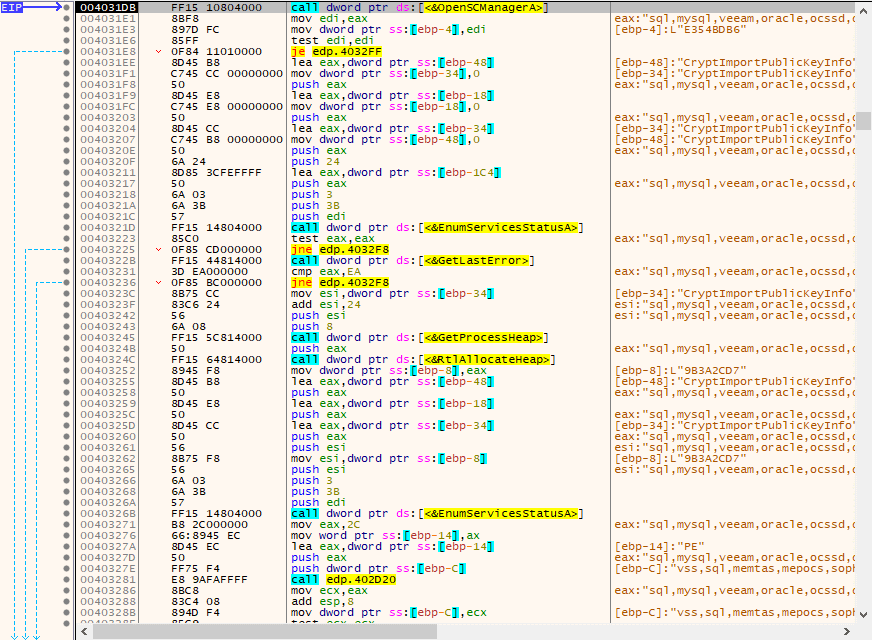Image resolution: width=872 pixels, height=640 pixels.
Task: Select 'lea eax,dword ptr ss:[ebp-1C4]' instruction
Action: (x=395, y=172)
